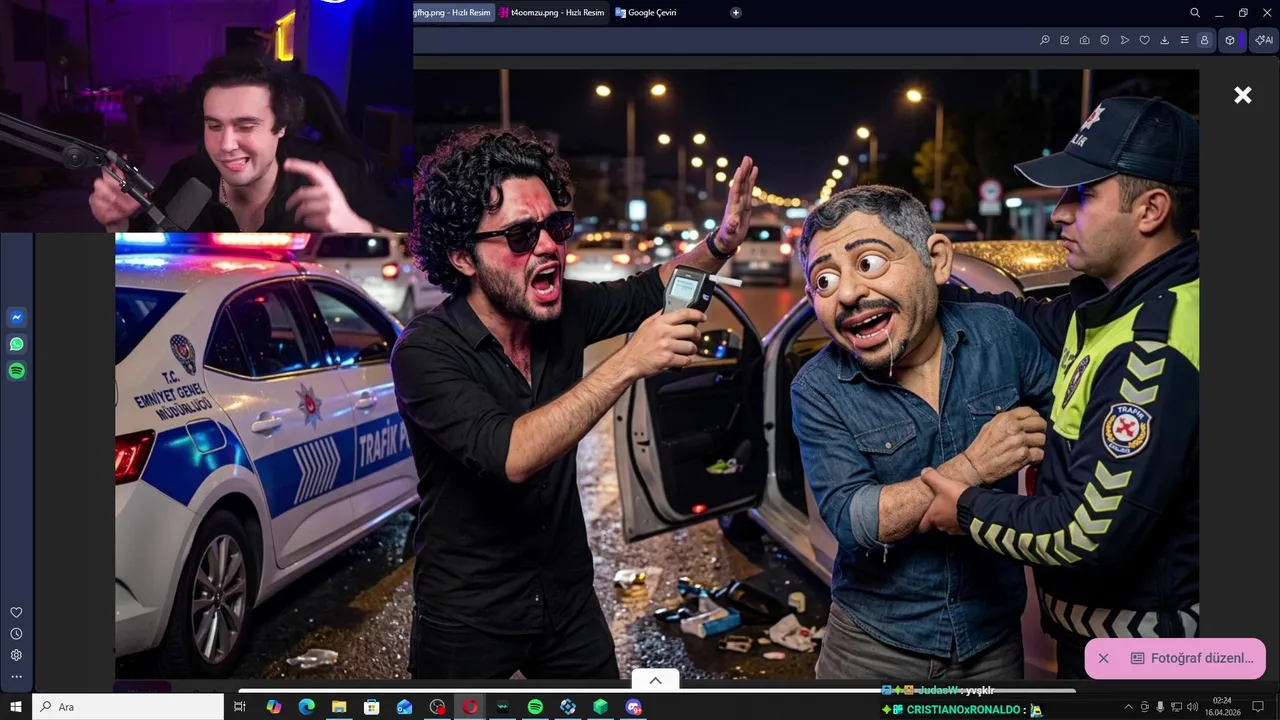Screen dimensions: 1280x720
Task: Click the send arrow toolbar icon
Action: [1125, 40]
